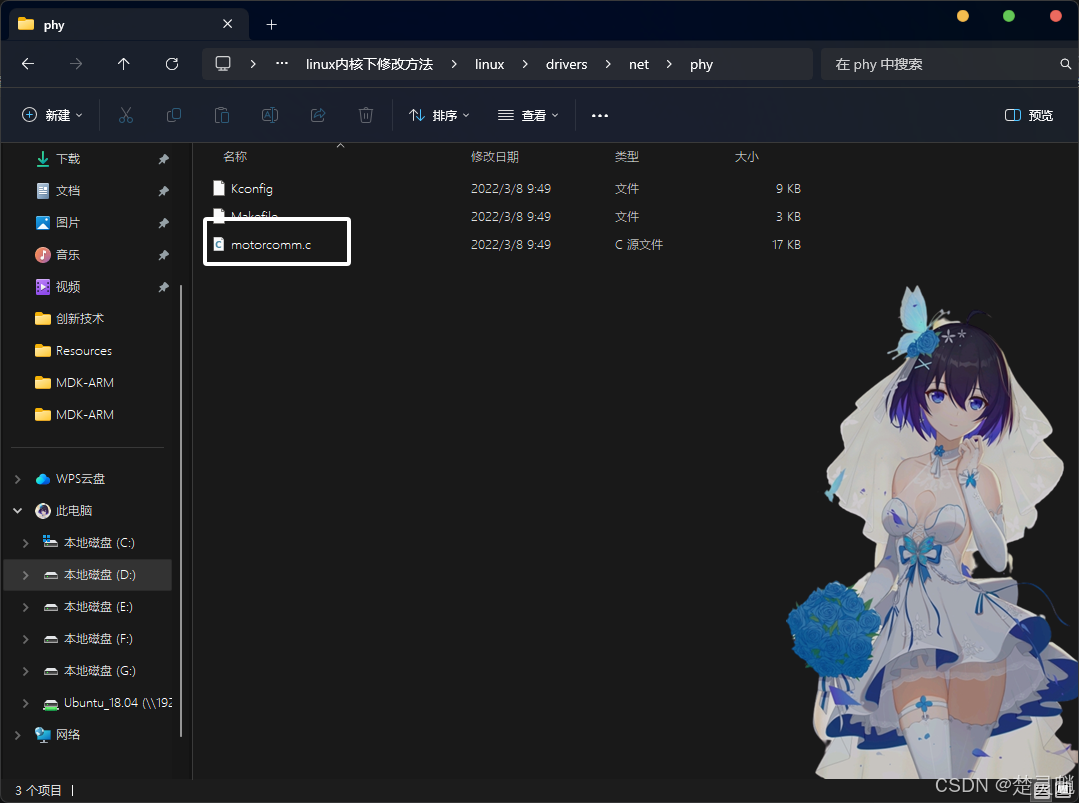Switch to details view in status bar

[x=1042, y=791]
